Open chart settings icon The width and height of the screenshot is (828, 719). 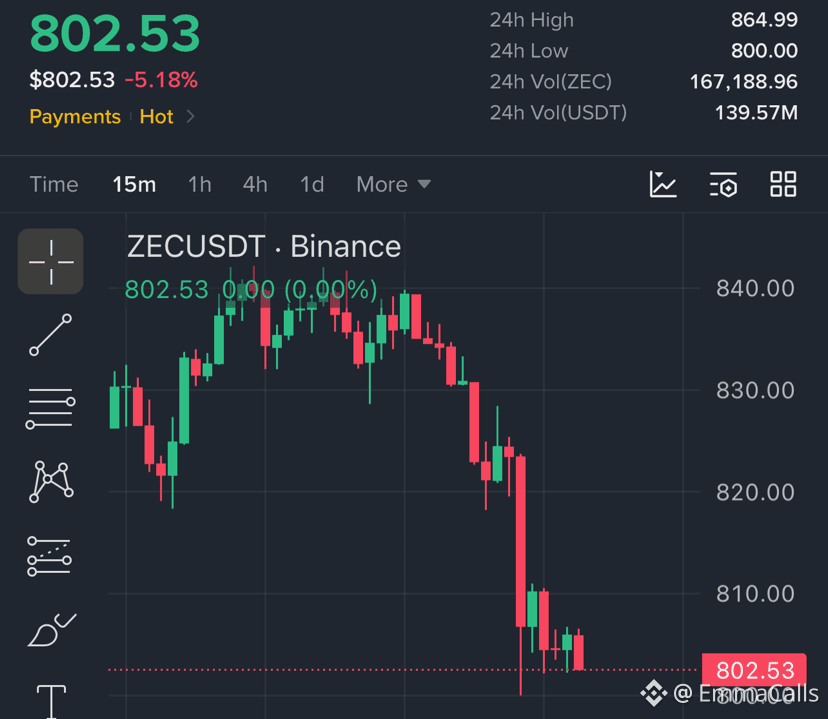coord(723,184)
